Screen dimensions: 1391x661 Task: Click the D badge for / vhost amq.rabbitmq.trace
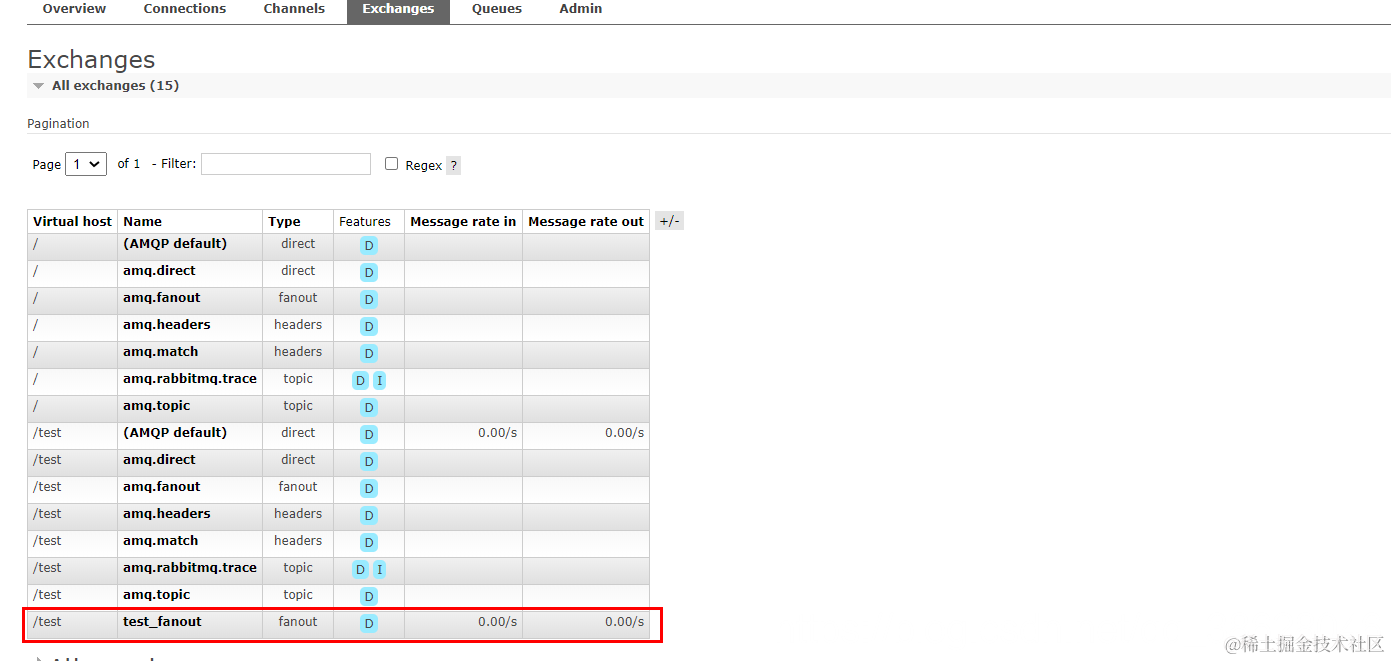(x=360, y=381)
